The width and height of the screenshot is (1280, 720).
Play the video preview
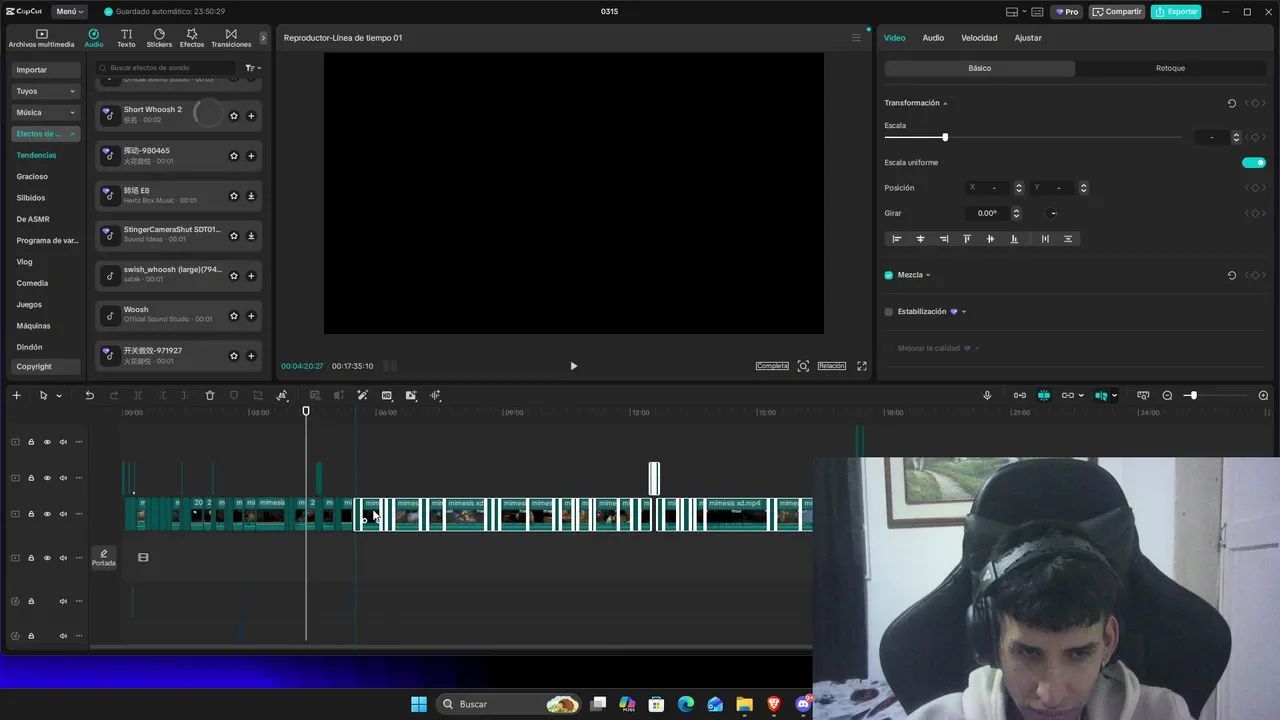tap(573, 366)
